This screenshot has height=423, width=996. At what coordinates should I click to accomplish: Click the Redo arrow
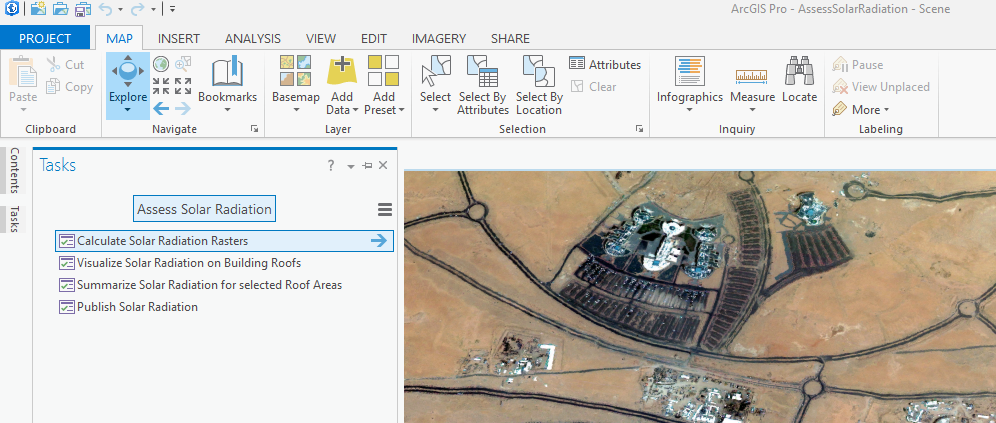[137, 10]
